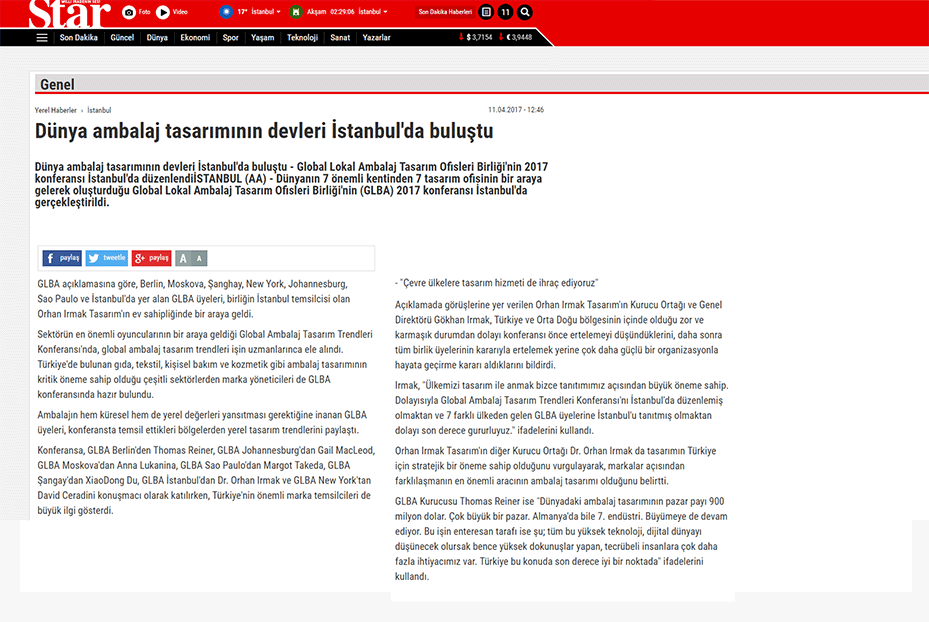Decrease font size with small A
This screenshot has width=929, height=622.
[x=199, y=258]
